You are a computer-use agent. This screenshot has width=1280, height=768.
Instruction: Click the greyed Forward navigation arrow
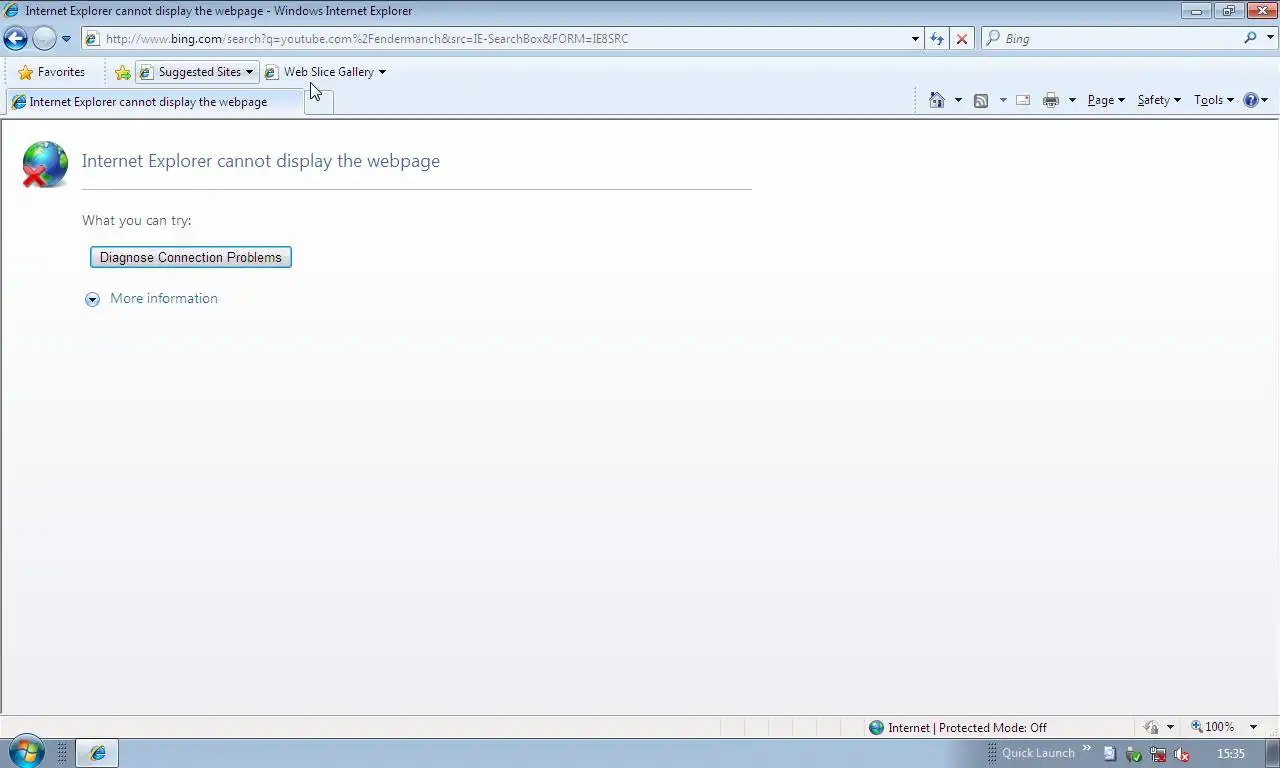click(x=44, y=39)
